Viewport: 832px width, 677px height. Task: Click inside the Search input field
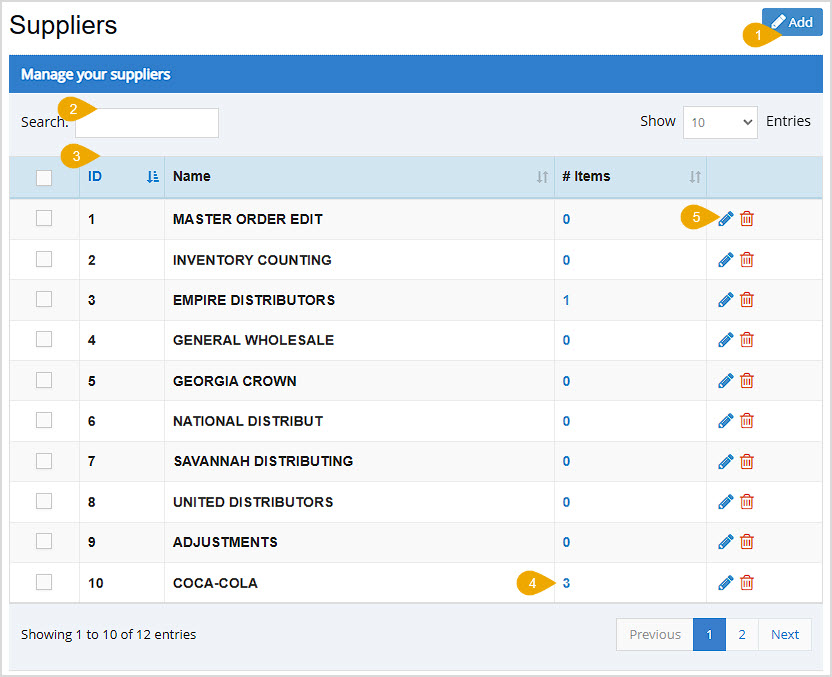(146, 122)
